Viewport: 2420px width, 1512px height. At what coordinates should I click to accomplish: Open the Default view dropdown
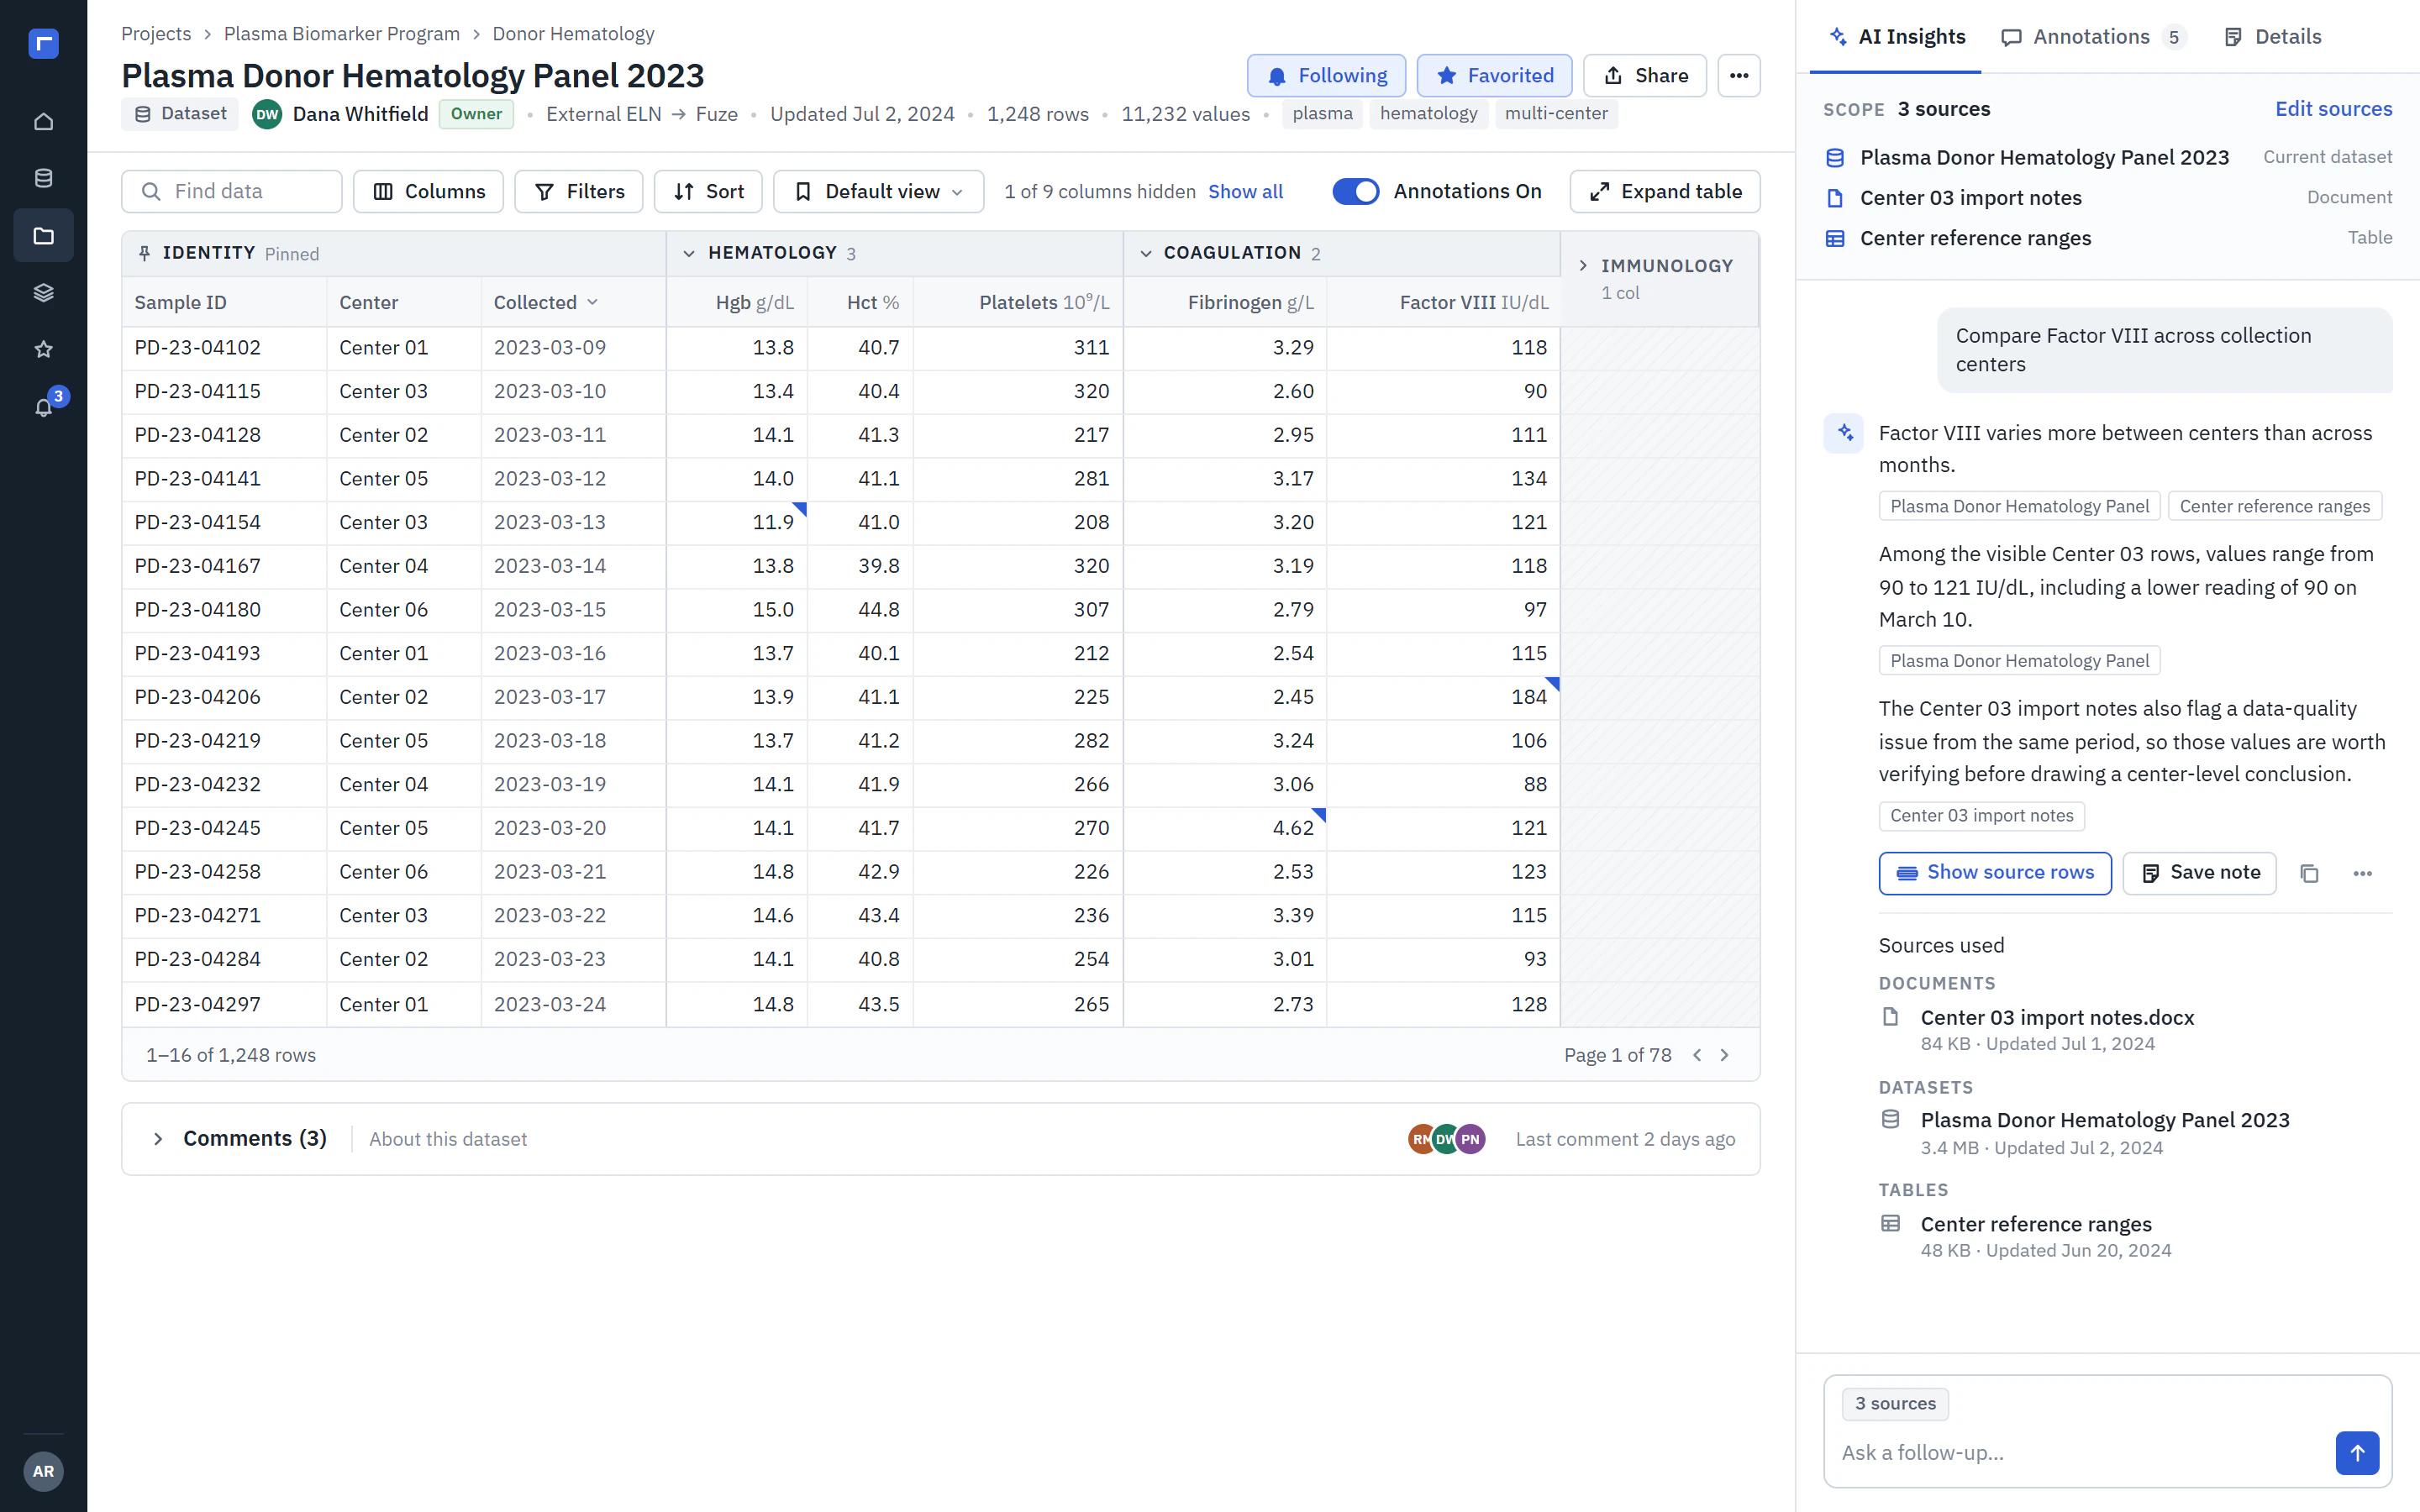pyautogui.click(x=878, y=191)
